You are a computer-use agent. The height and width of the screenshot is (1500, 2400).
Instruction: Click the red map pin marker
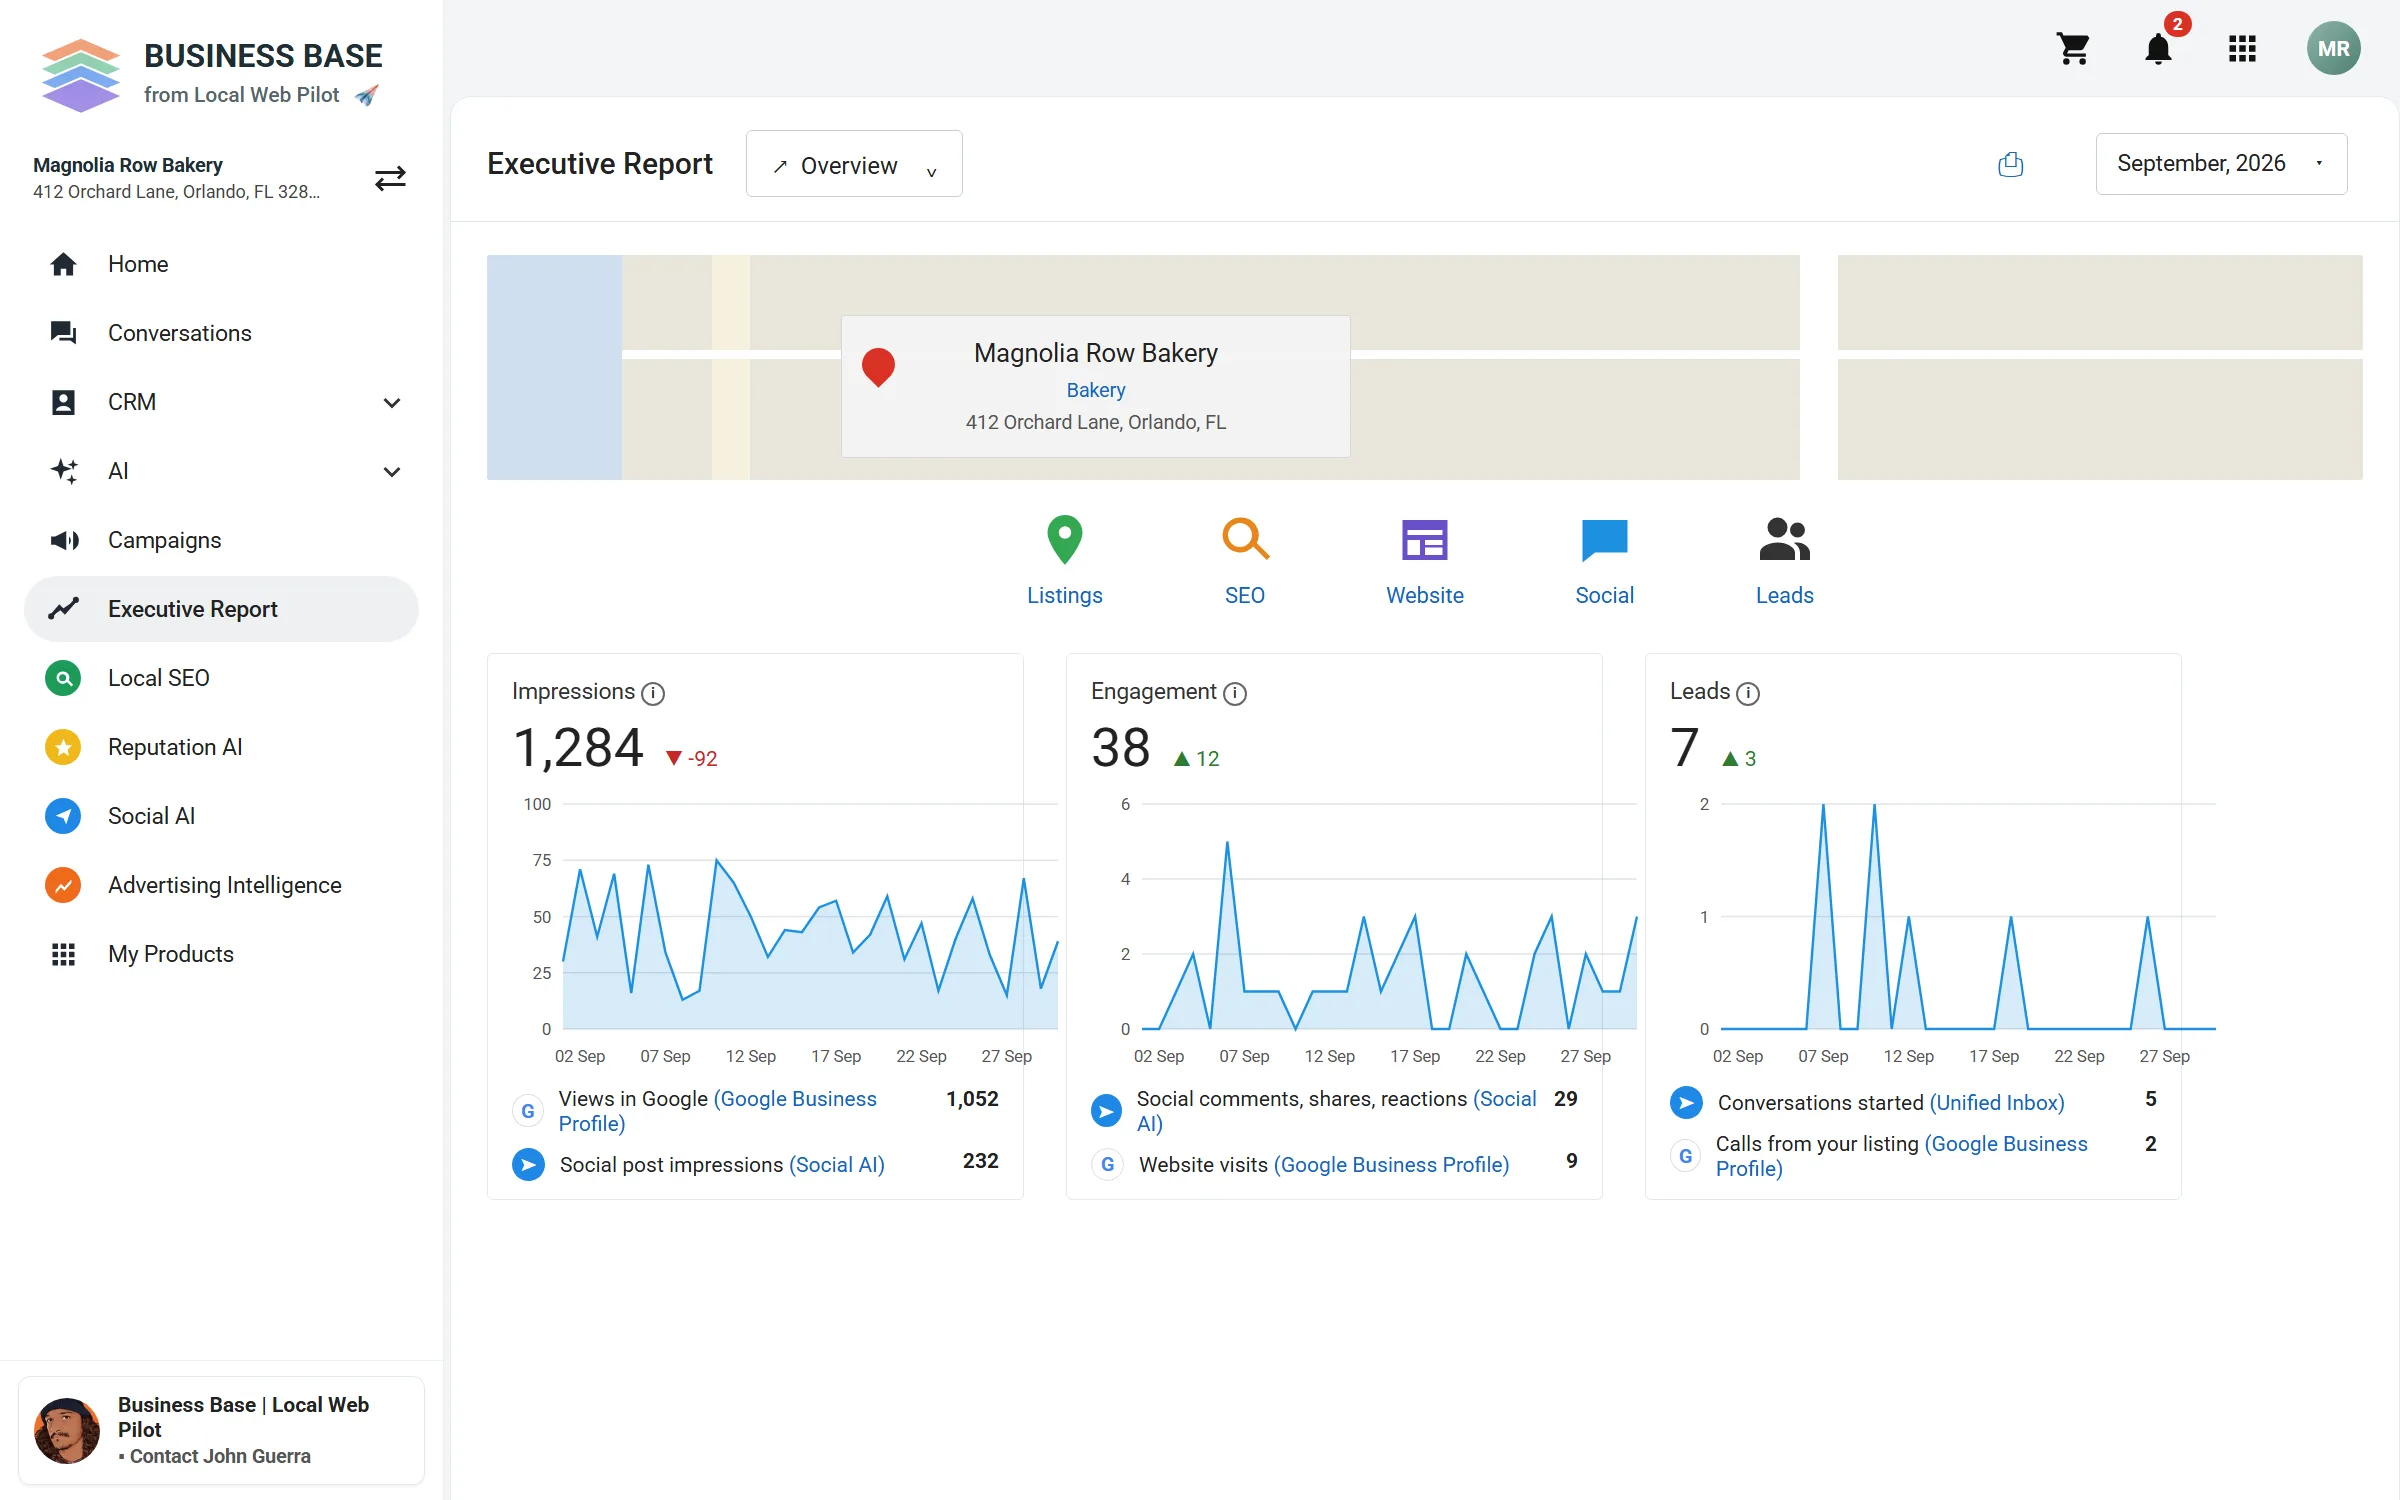click(878, 367)
